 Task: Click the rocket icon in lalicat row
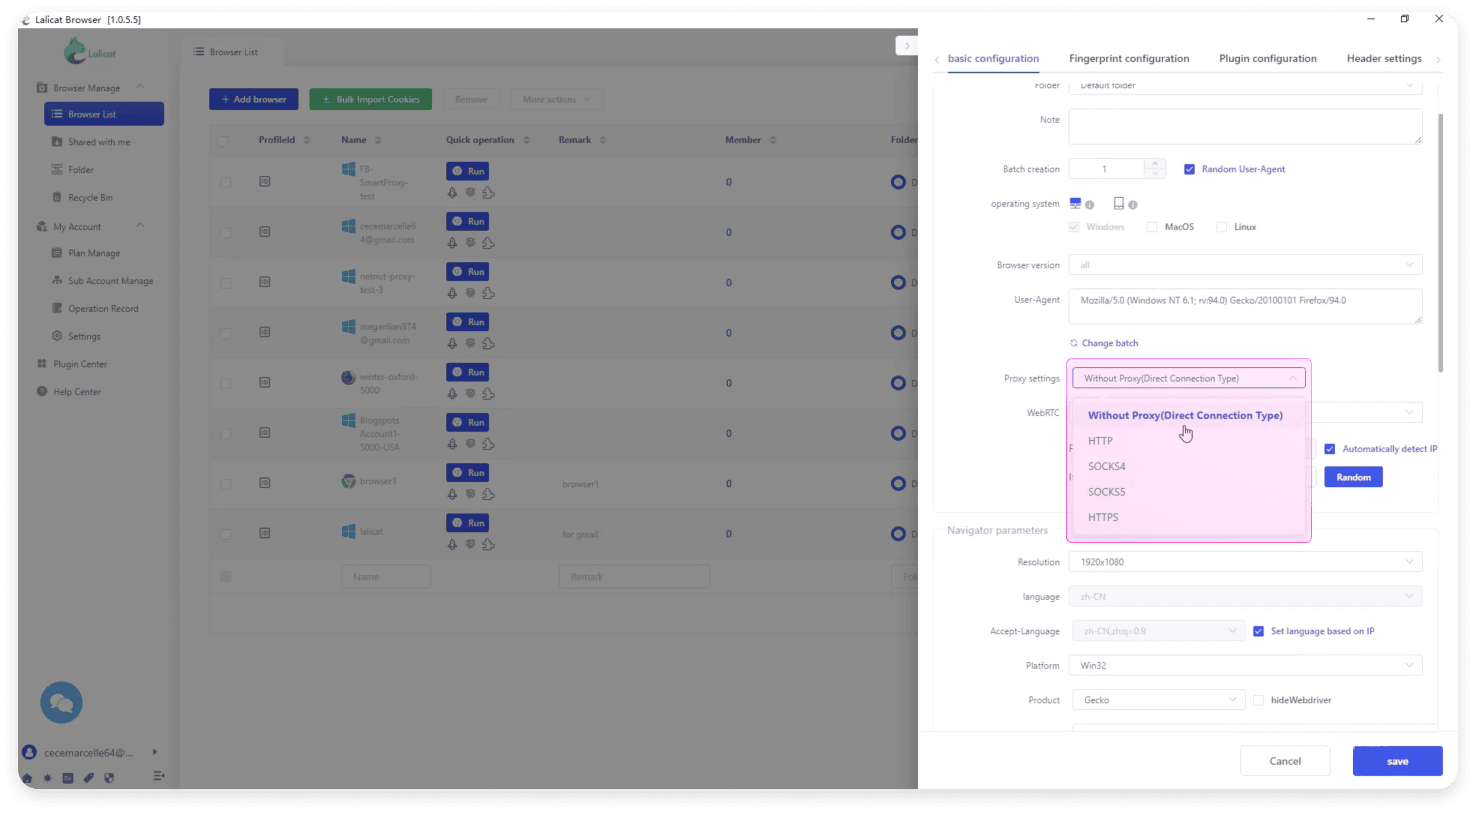452,544
